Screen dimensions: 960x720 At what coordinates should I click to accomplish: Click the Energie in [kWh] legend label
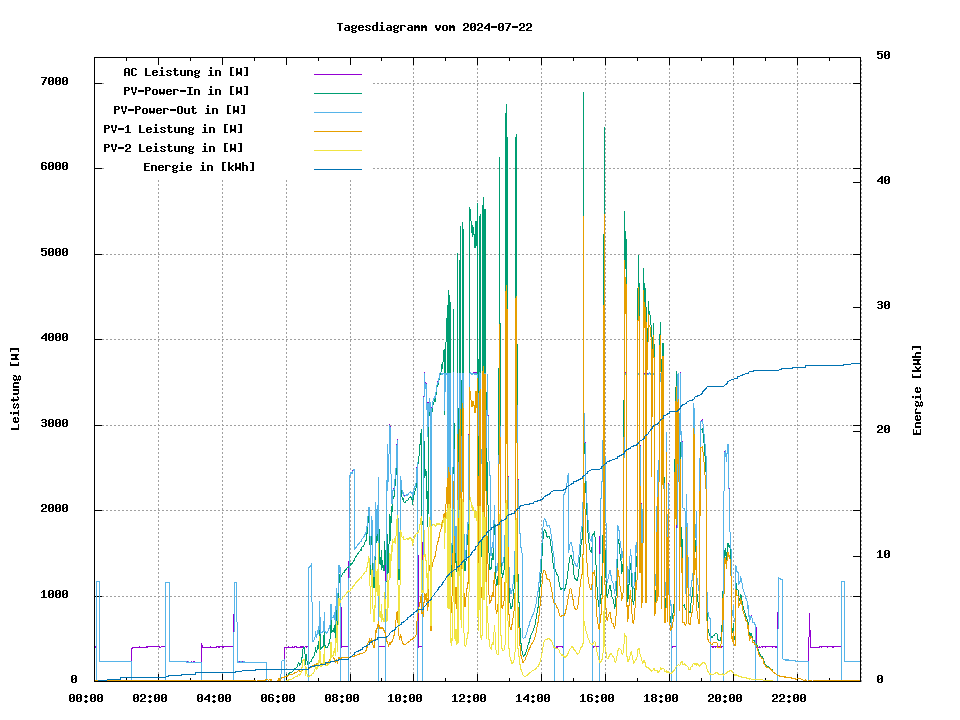(199, 167)
